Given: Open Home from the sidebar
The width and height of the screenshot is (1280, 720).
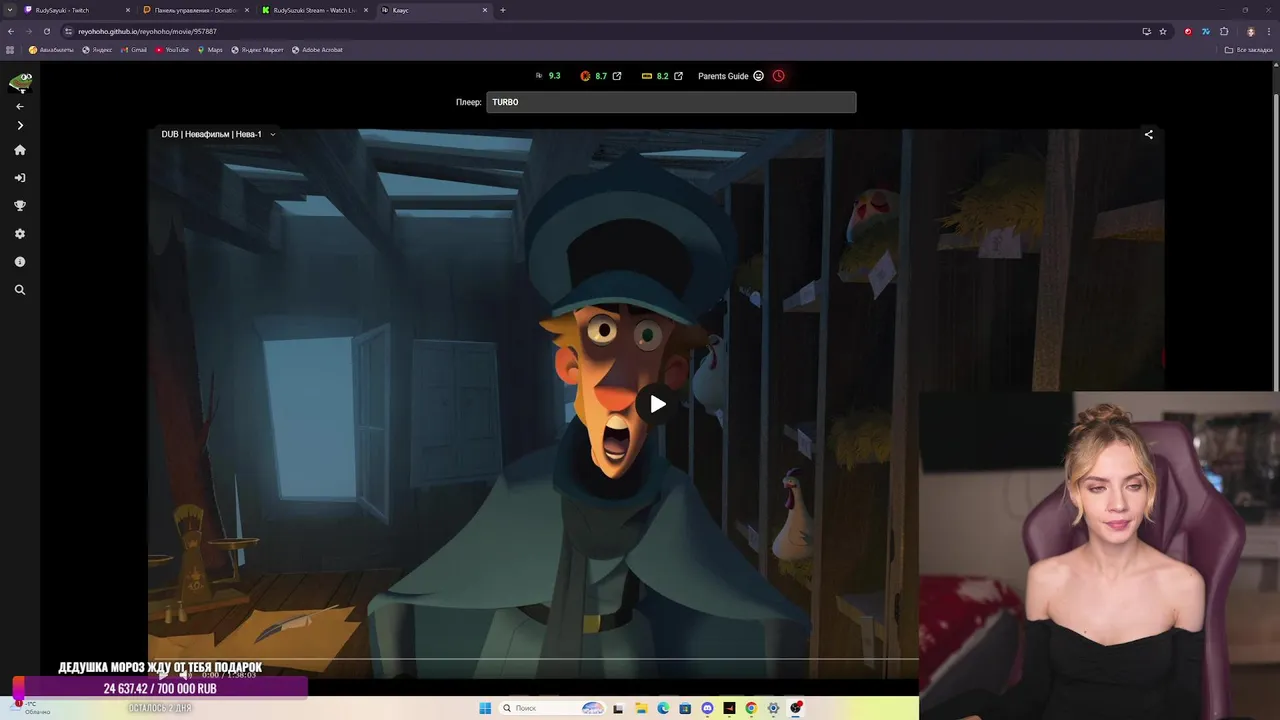Looking at the screenshot, I should tap(19, 150).
